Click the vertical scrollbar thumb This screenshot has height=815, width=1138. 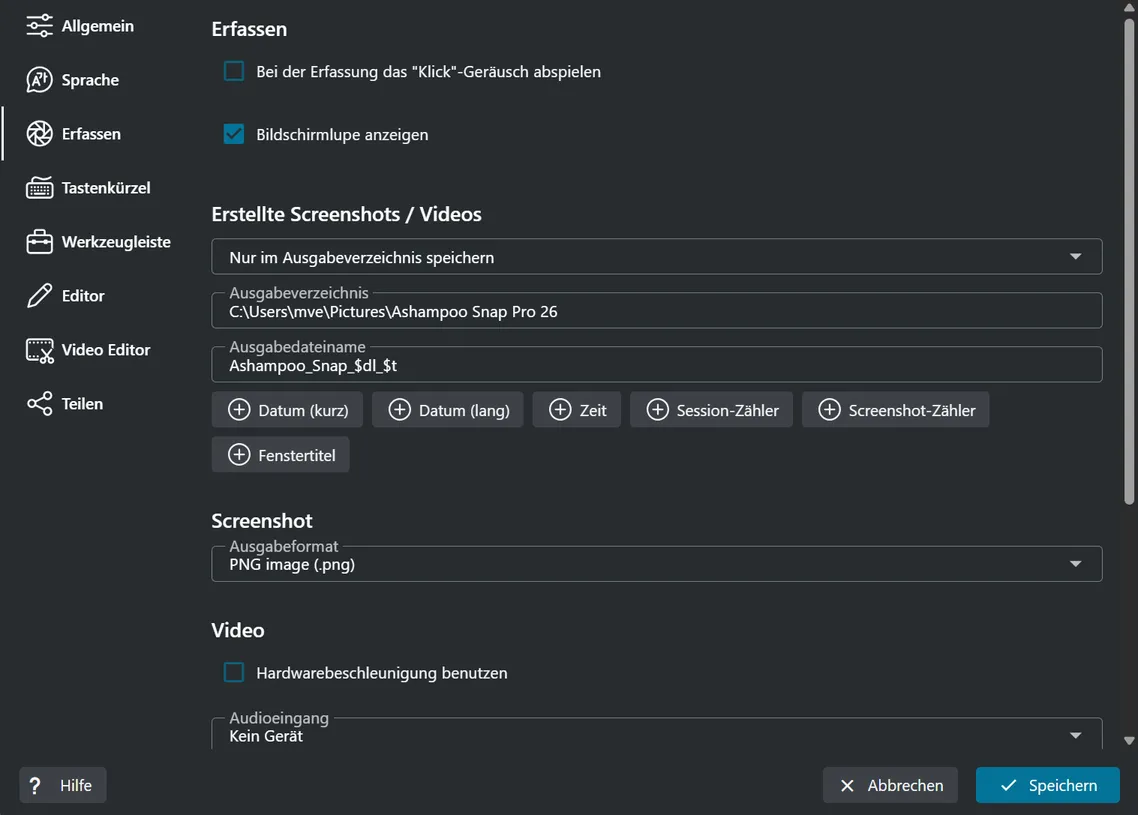click(x=1129, y=260)
